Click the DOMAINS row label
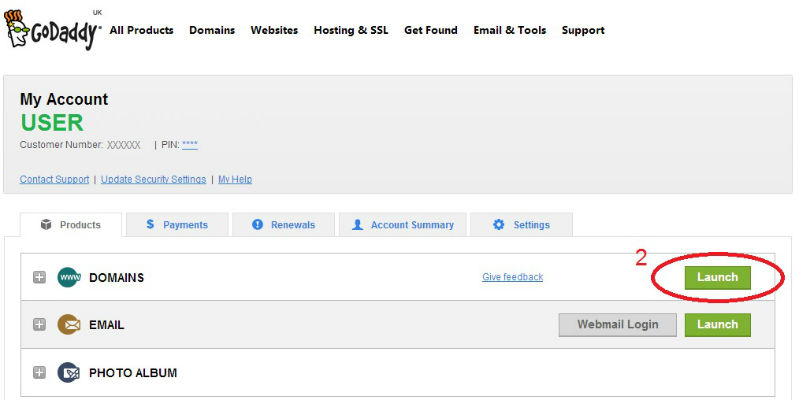The width and height of the screenshot is (800, 400). click(x=117, y=278)
